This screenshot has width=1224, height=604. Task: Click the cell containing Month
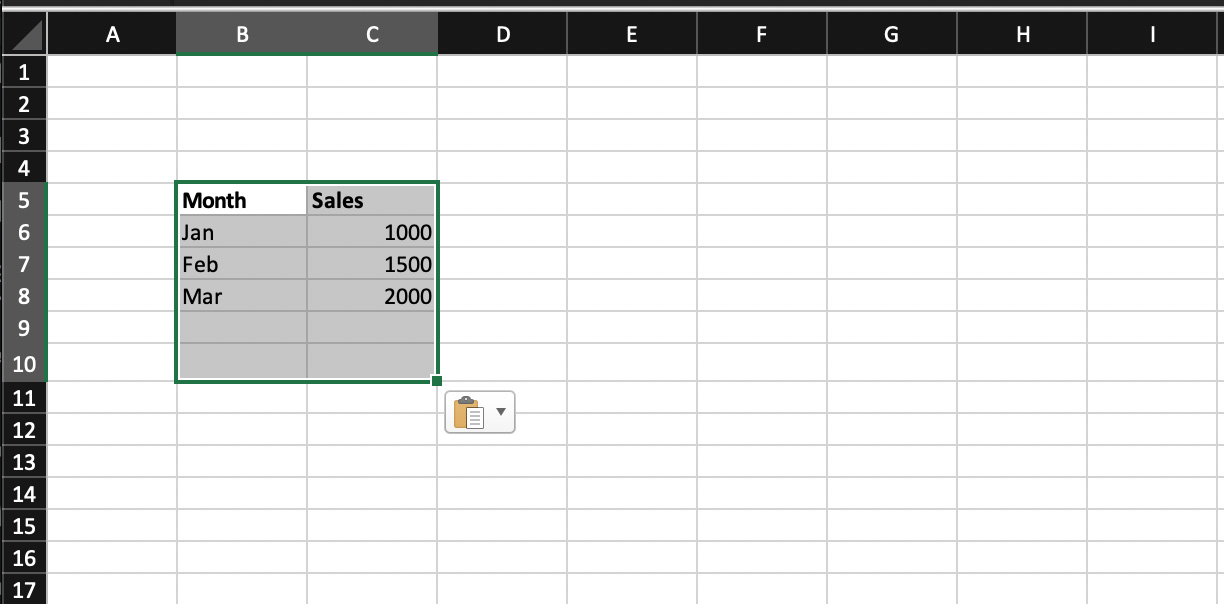click(241, 200)
